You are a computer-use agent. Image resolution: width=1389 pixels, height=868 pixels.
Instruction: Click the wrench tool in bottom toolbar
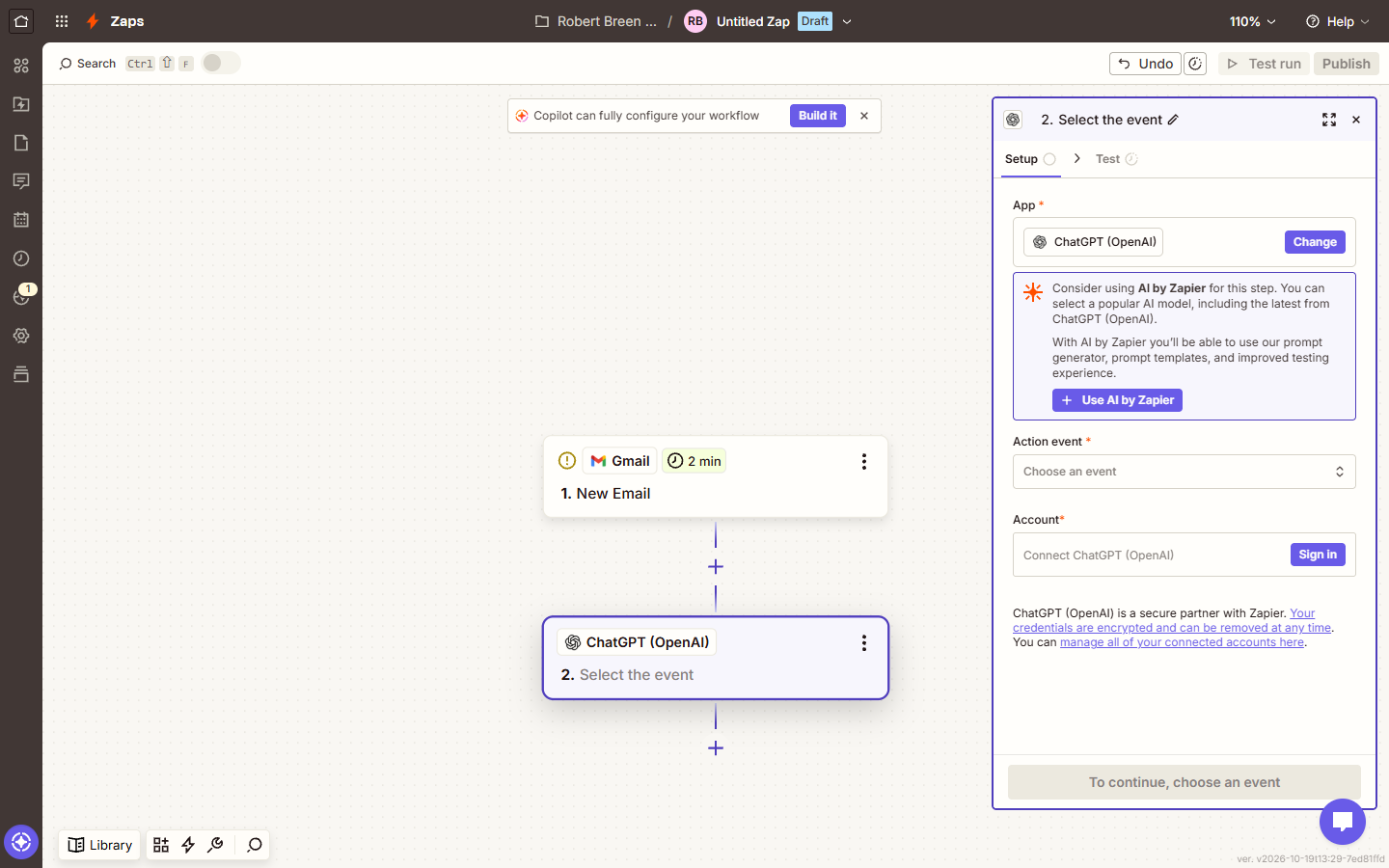tap(215, 845)
